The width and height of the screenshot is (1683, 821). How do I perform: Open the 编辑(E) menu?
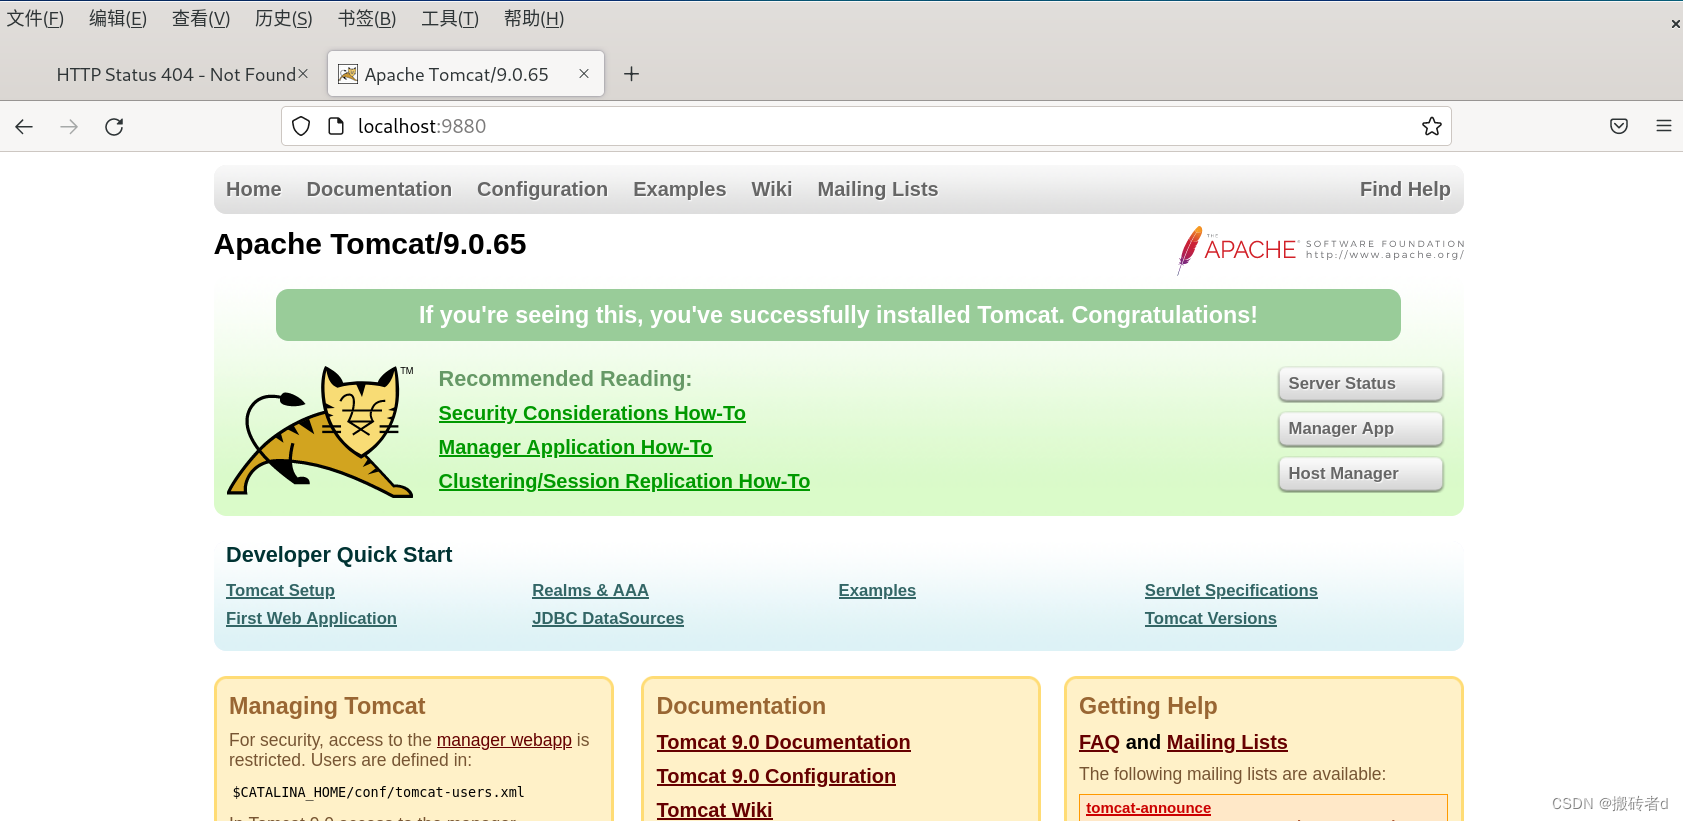tap(118, 19)
